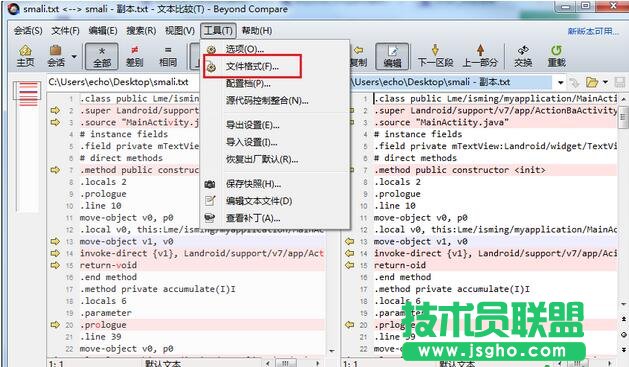Copy left line 20 to right arrow

[55, 325]
